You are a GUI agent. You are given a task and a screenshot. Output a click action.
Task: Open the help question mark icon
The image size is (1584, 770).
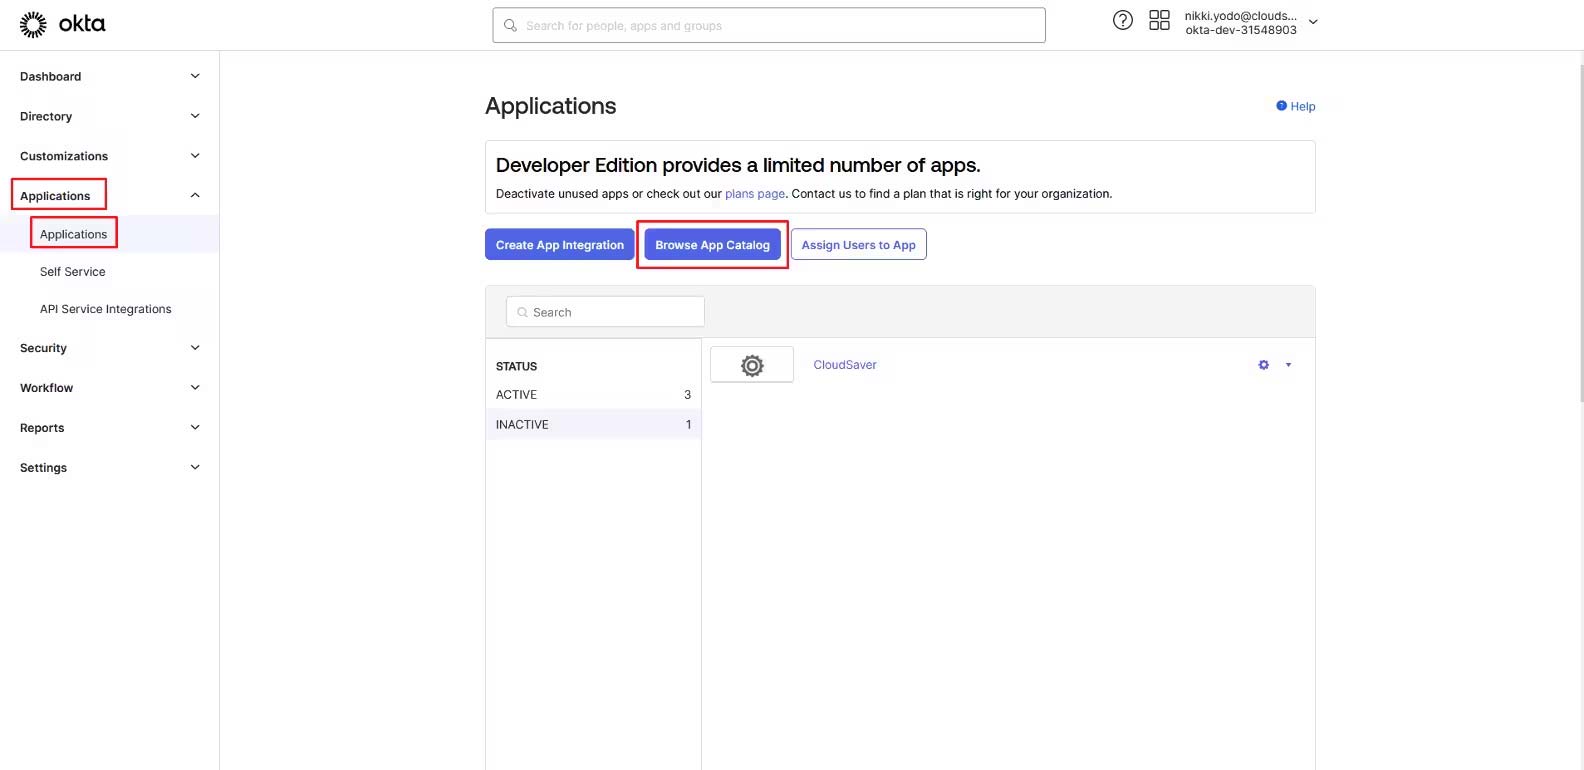click(1123, 21)
